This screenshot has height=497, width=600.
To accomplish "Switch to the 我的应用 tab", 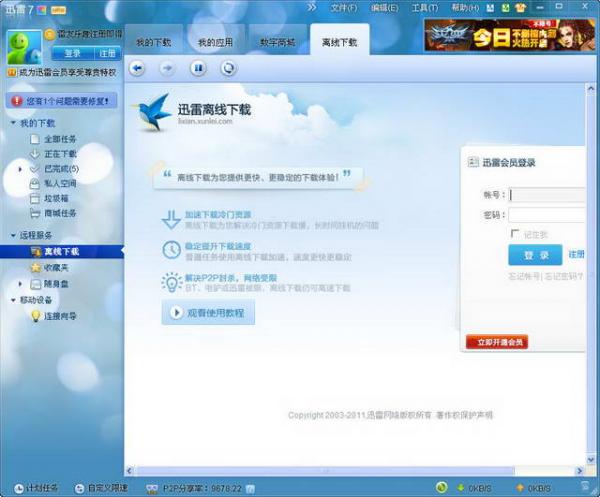I will (215, 42).
